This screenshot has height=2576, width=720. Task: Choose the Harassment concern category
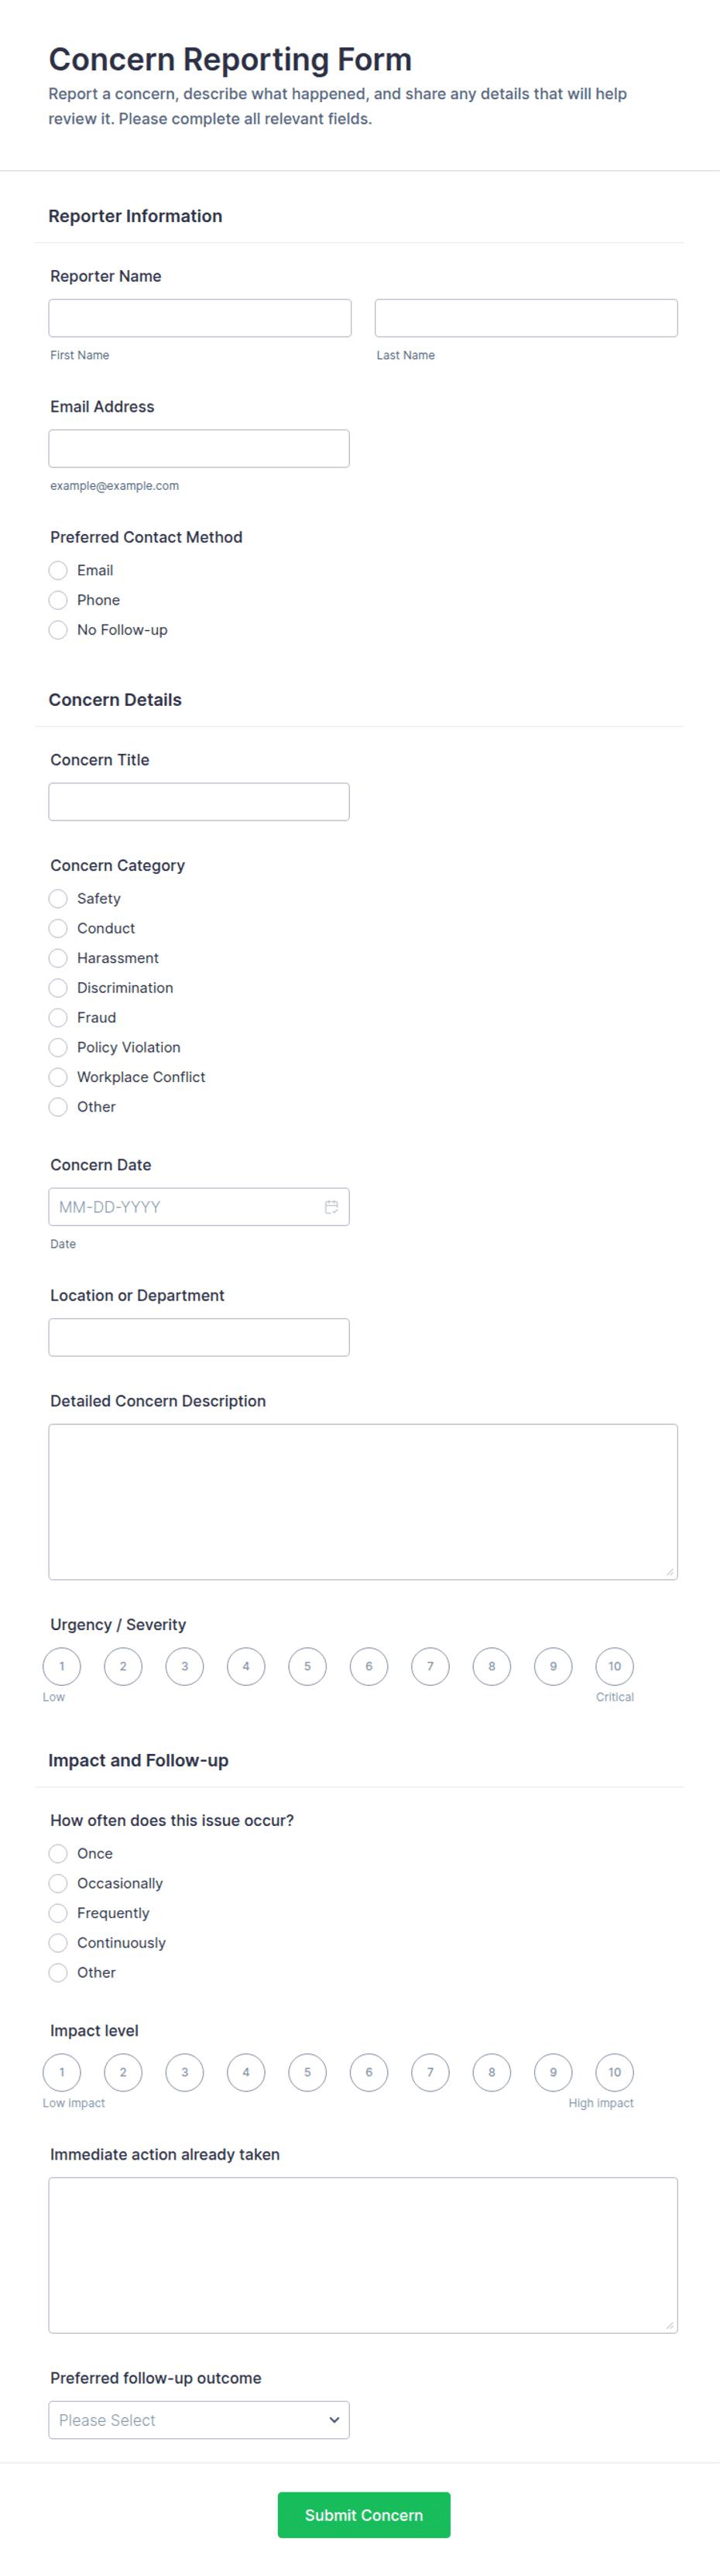58,958
